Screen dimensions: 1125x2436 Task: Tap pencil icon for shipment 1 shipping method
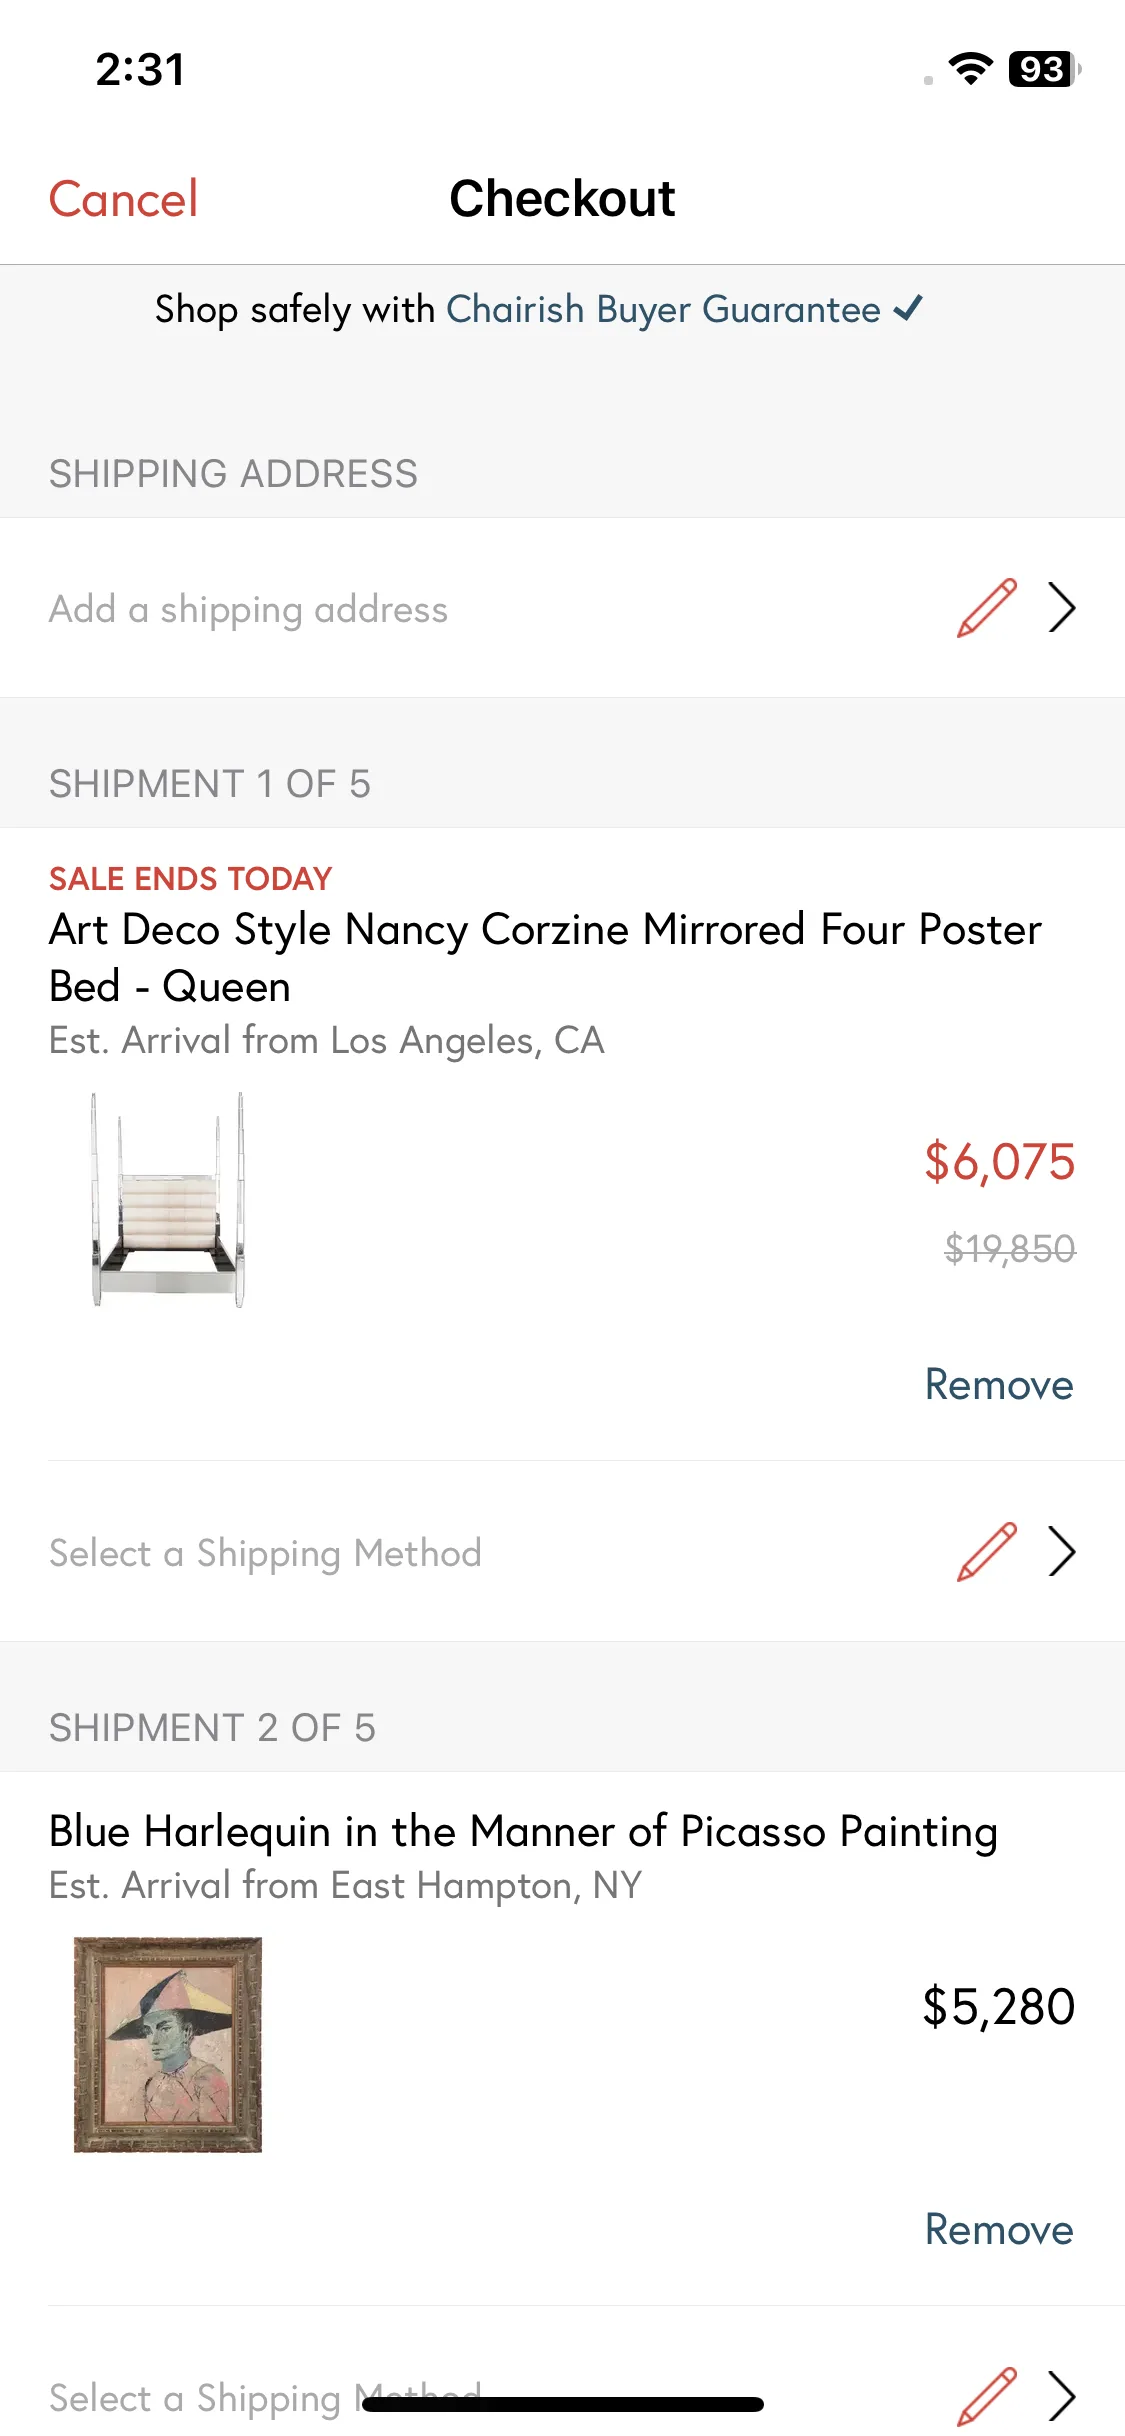coord(987,1552)
